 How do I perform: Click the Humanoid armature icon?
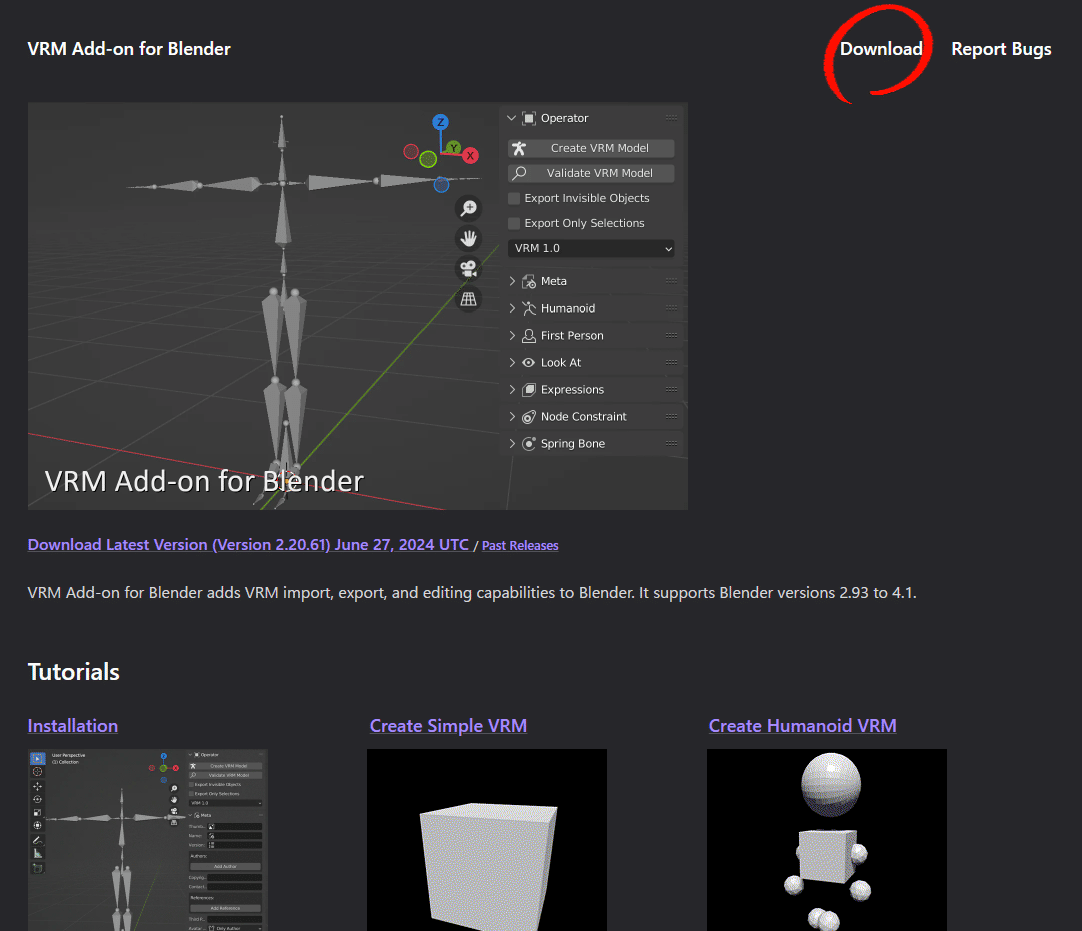click(x=529, y=308)
